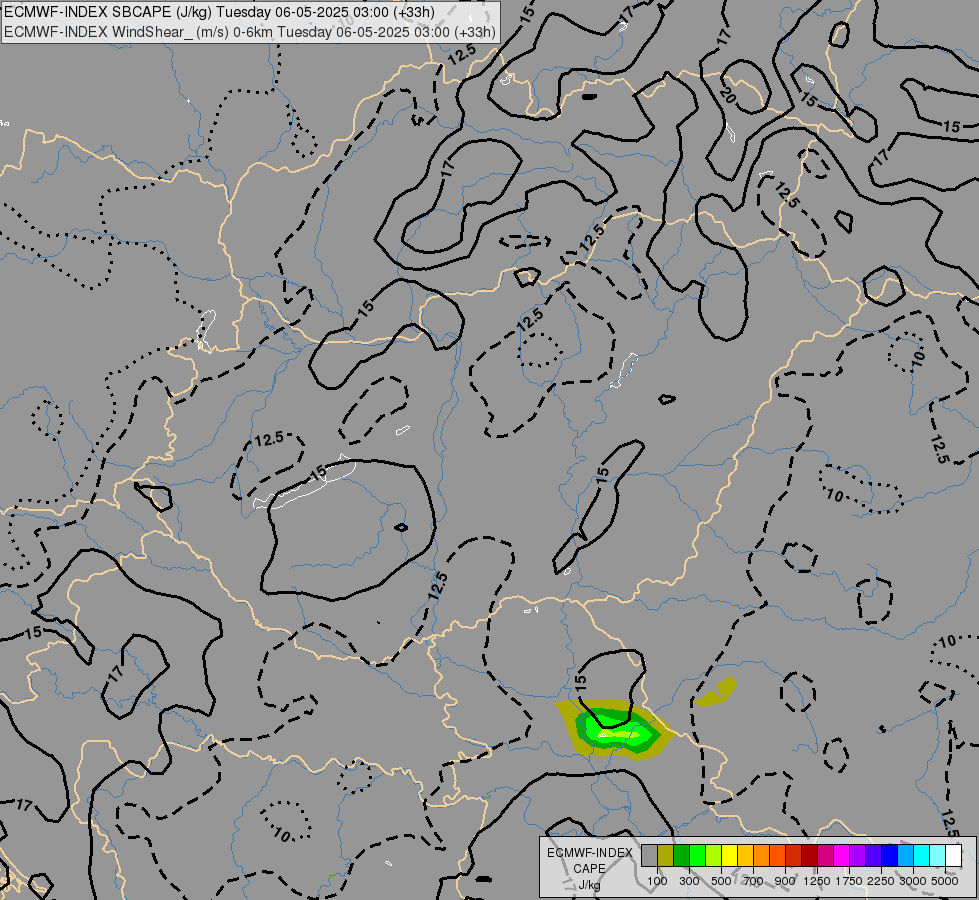Click the gray swatch in the CAPE legend
Screen dimensions: 979x900
click(x=649, y=856)
